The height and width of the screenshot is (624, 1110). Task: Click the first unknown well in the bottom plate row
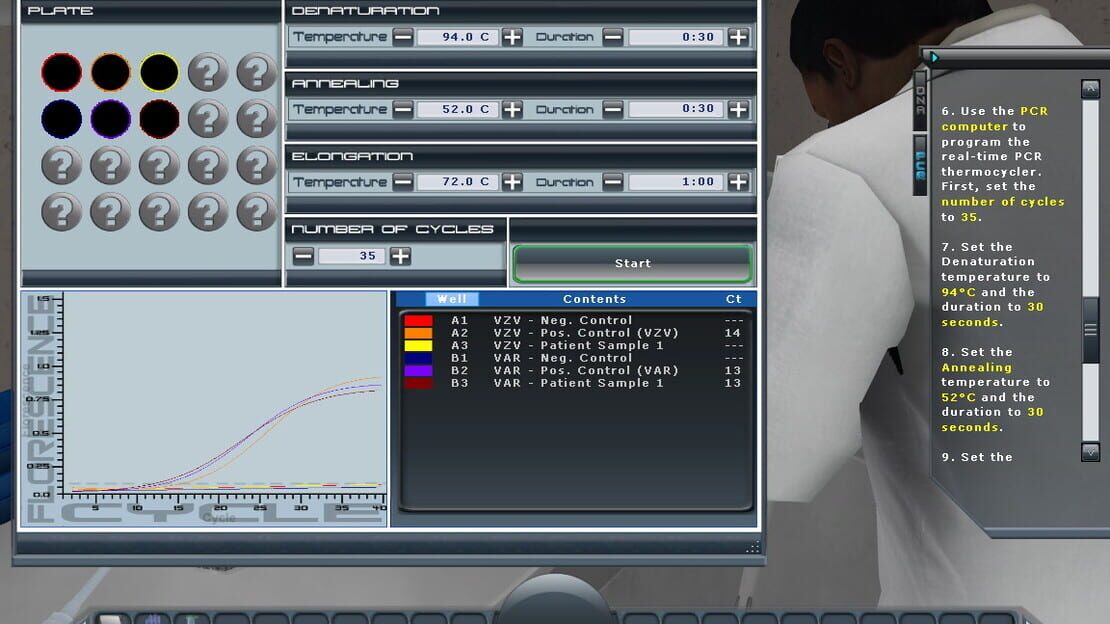click(62, 212)
